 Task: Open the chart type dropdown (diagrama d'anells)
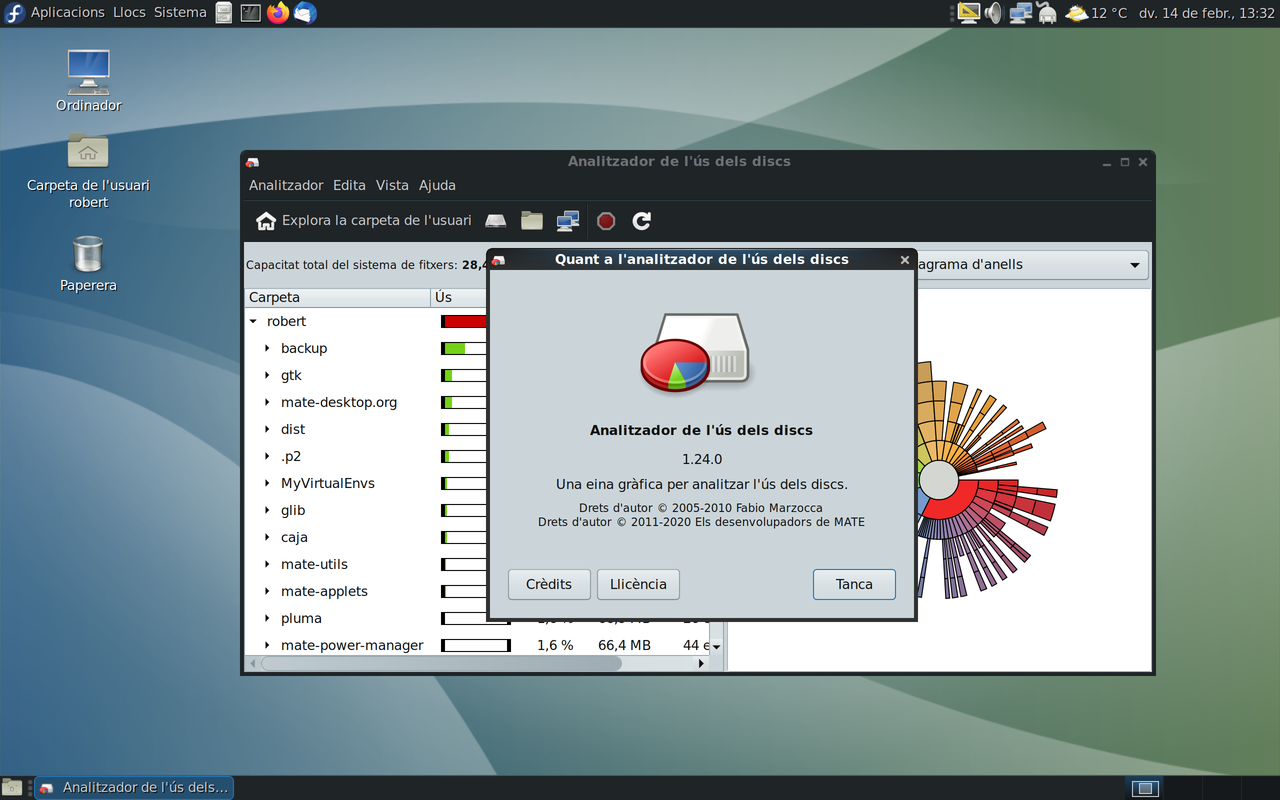point(1032,265)
